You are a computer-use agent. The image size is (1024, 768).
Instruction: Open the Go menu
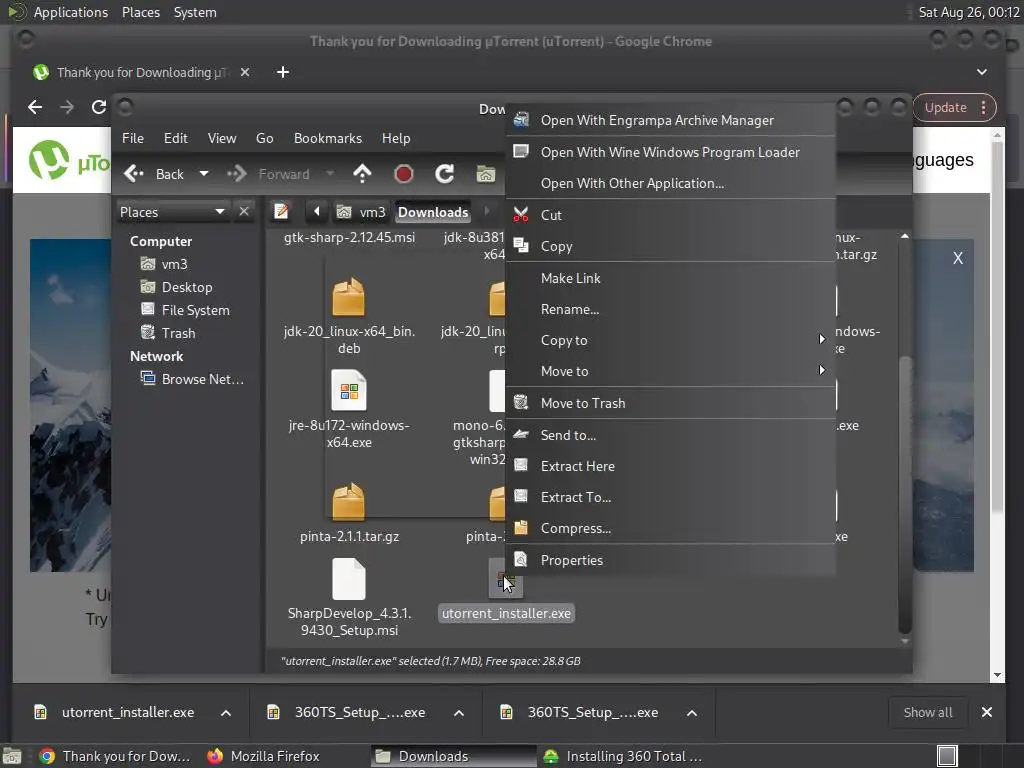pyautogui.click(x=264, y=138)
